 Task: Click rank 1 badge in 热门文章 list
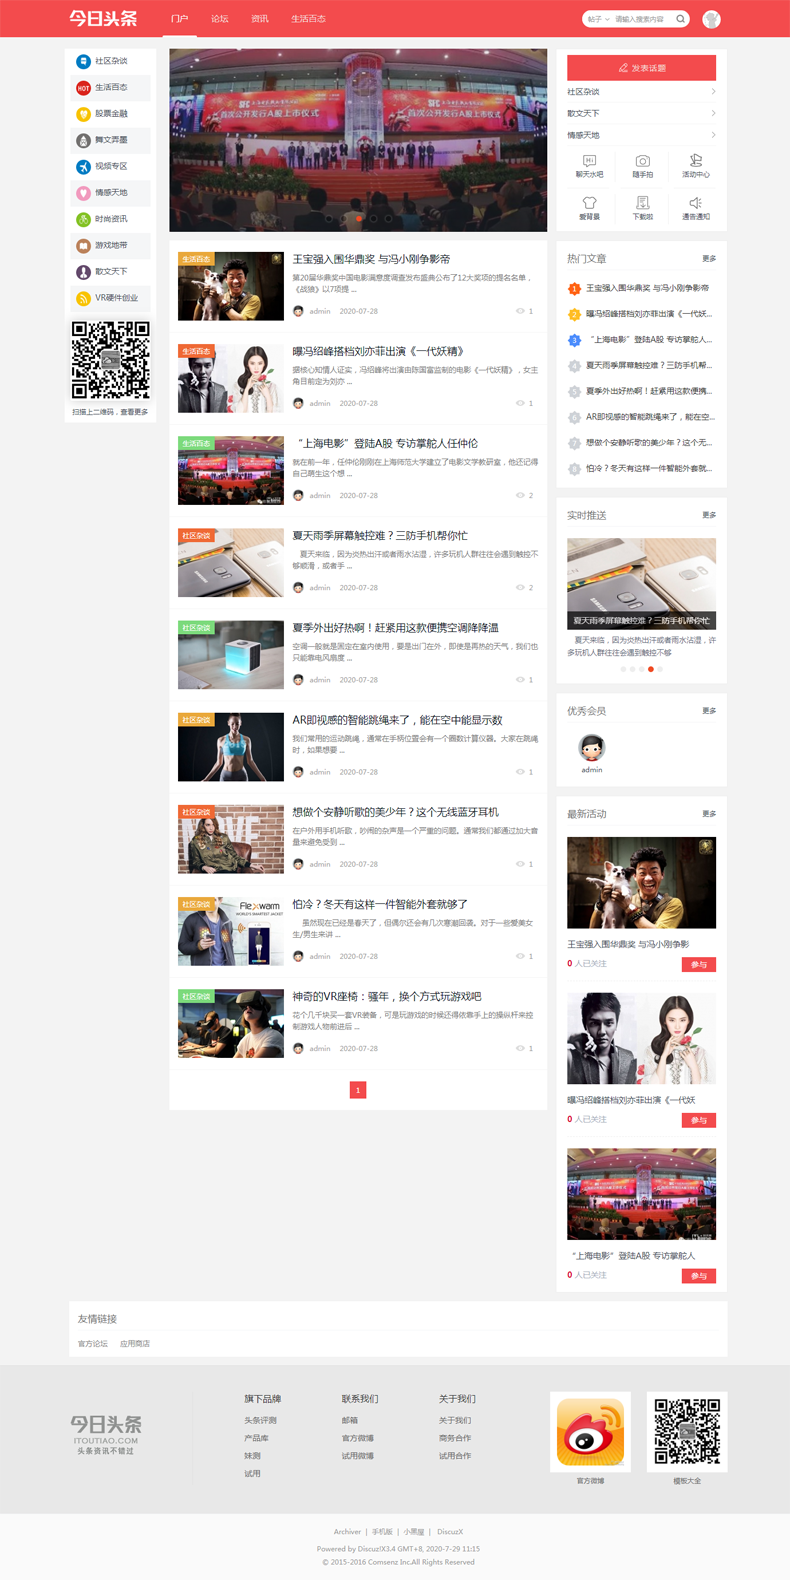click(x=574, y=288)
